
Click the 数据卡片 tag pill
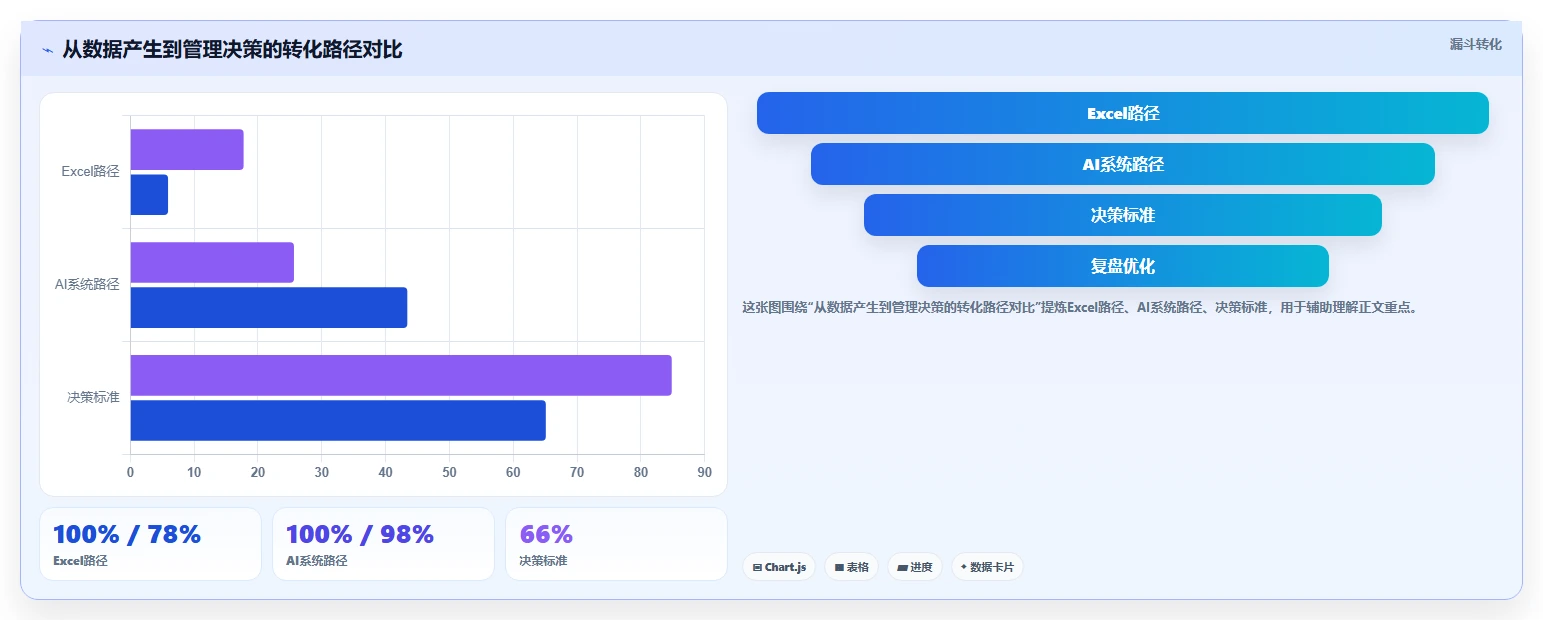(987, 567)
